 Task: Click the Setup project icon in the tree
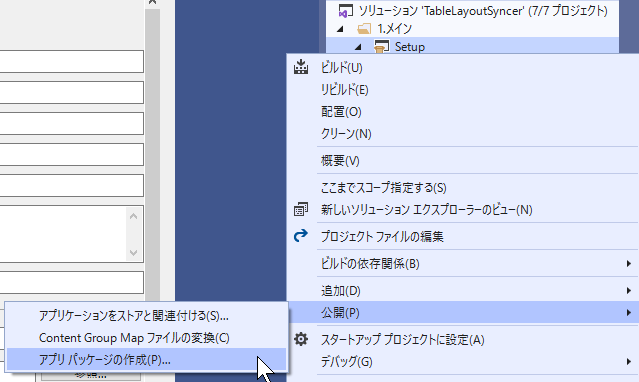click(381, 47)
